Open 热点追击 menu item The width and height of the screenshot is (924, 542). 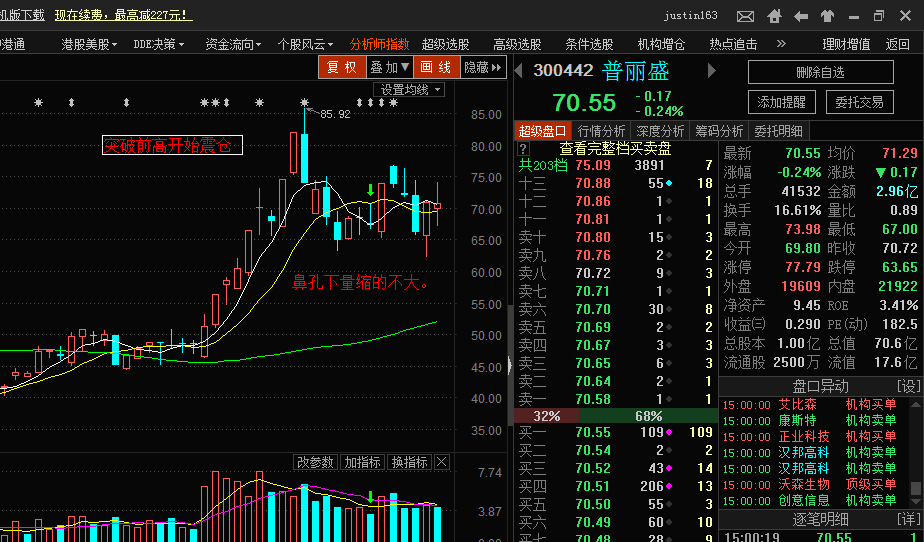(x=733, y=44)
